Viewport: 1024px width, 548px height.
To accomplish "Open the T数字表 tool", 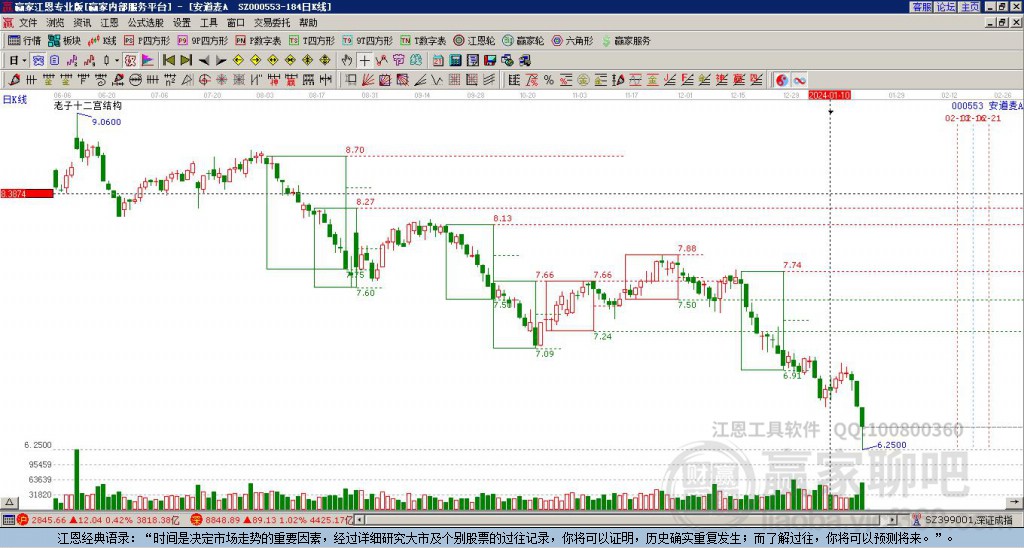I will point(423,40).
